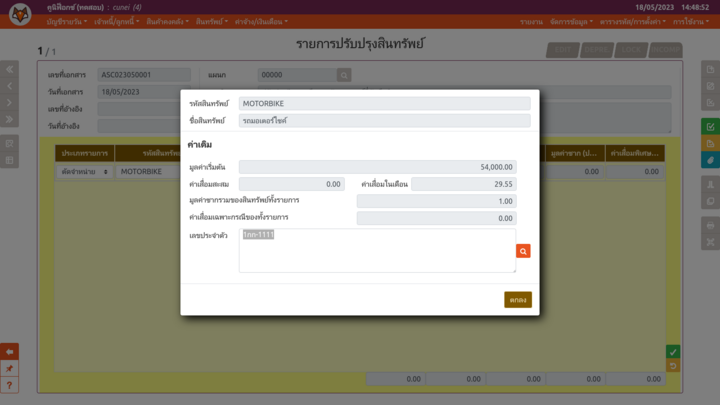Image resolution: width=720 pixels, height=405 pixels.
Task: Click the orange back arrow icon
Action: tap(9, 352)
